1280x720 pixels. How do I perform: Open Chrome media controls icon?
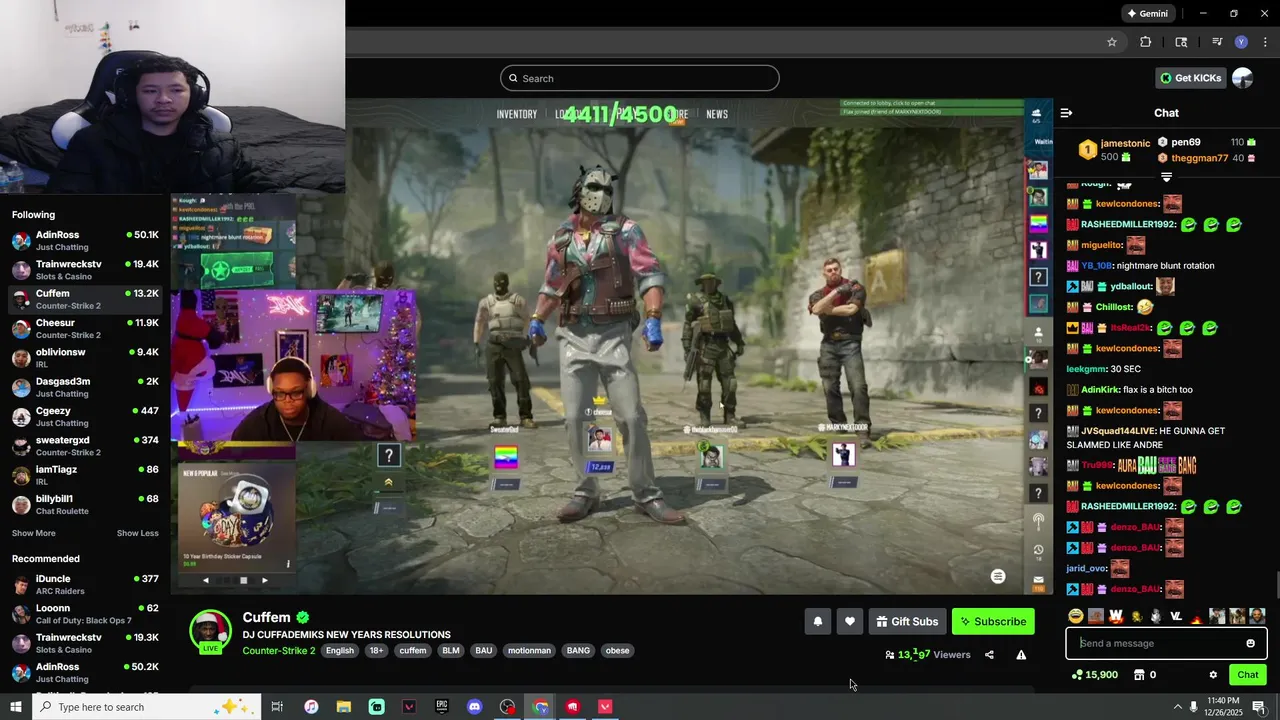[1217, 42]
